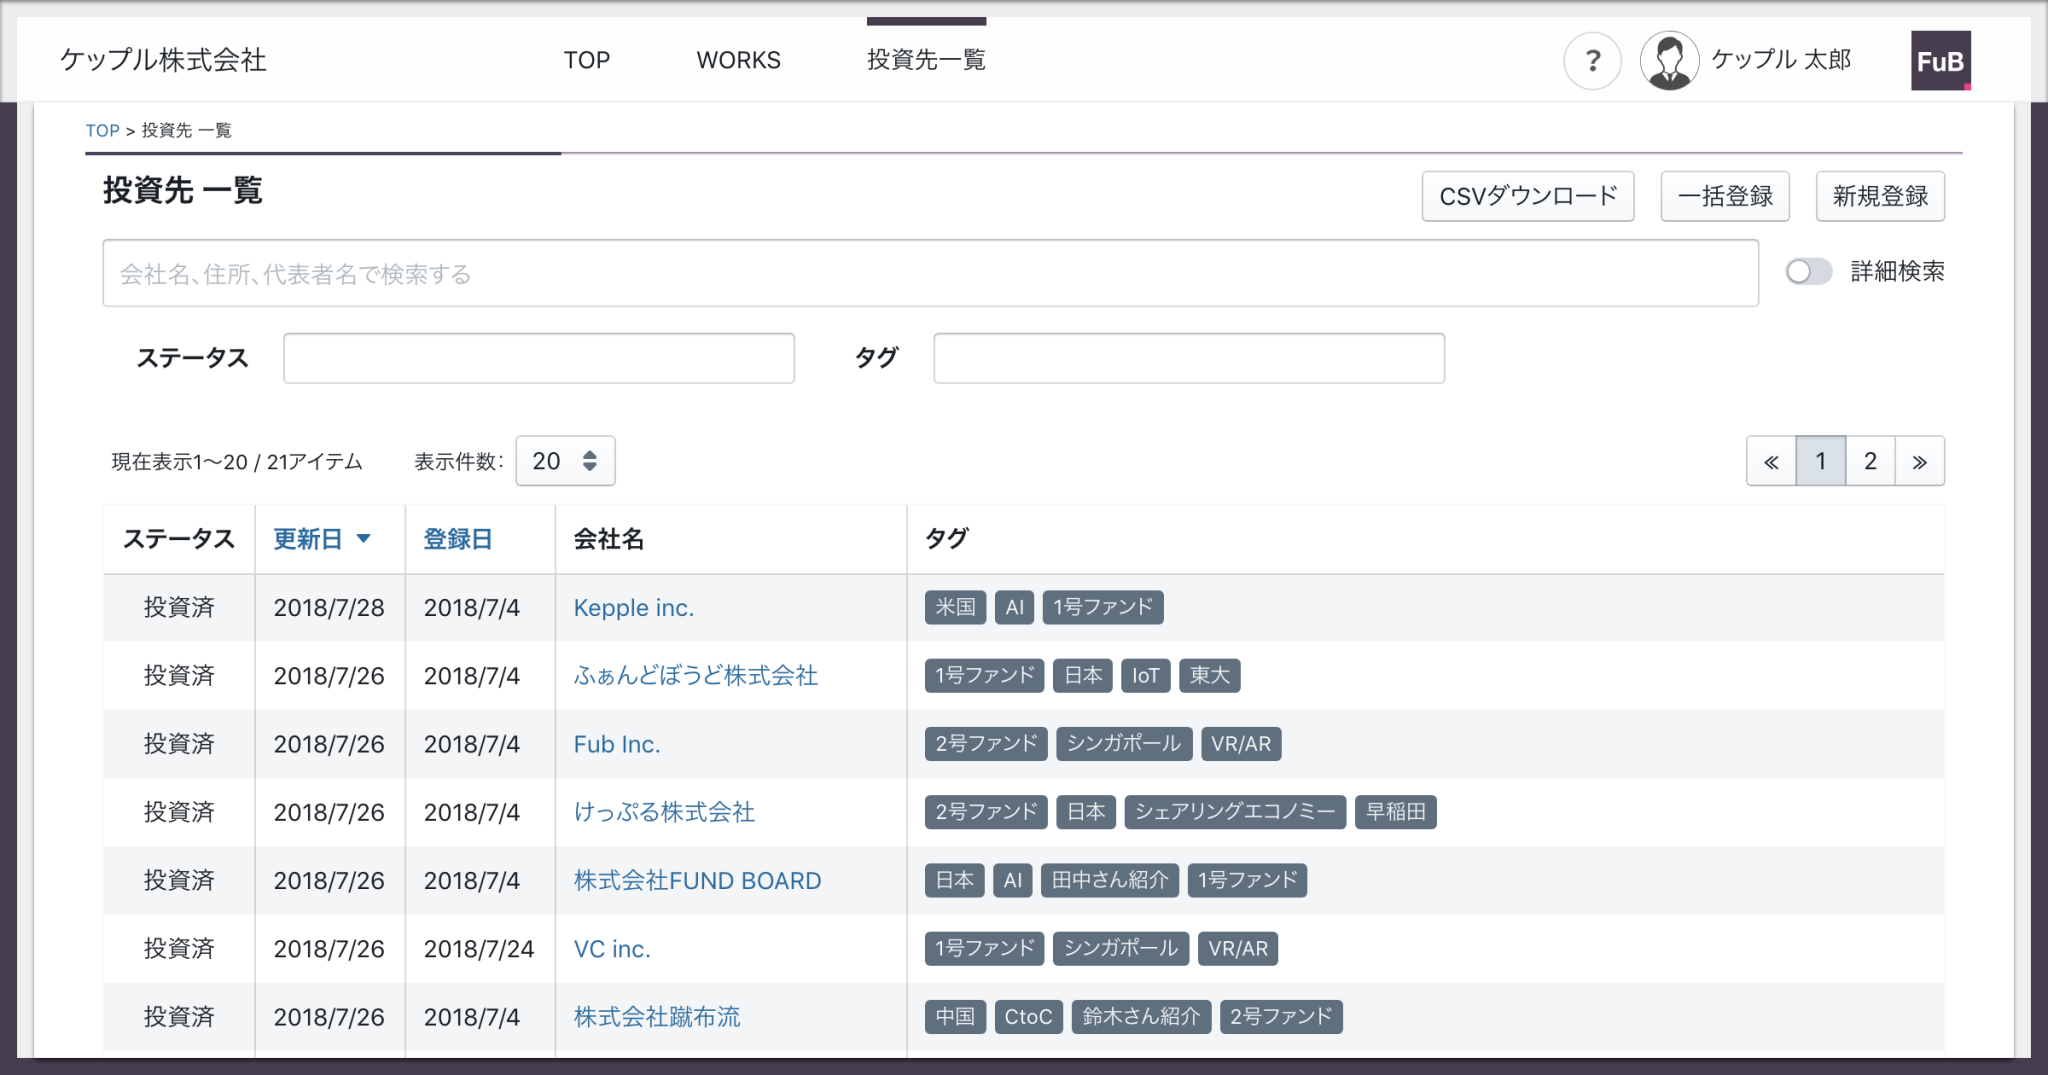Open the 表示件数 dropdown showing 20
The height and width of the screenshot is (1075, 2048).
point(565,461)
